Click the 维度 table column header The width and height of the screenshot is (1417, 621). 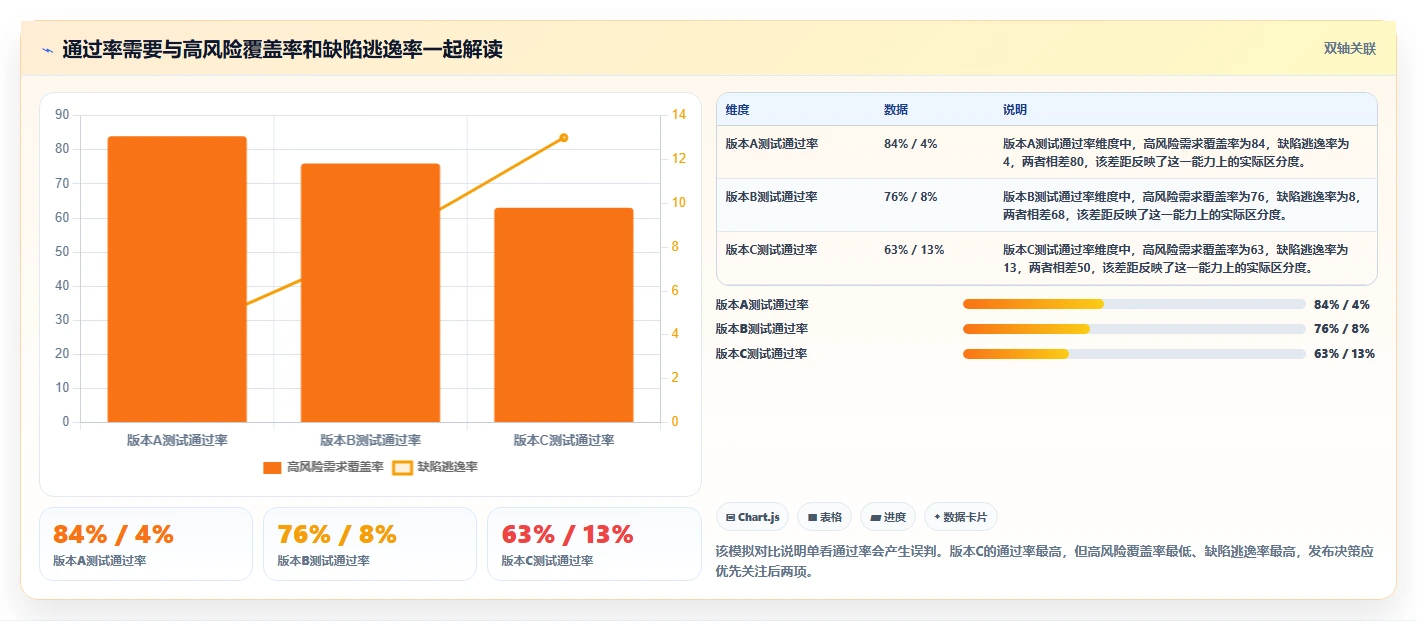coord(737,110)
